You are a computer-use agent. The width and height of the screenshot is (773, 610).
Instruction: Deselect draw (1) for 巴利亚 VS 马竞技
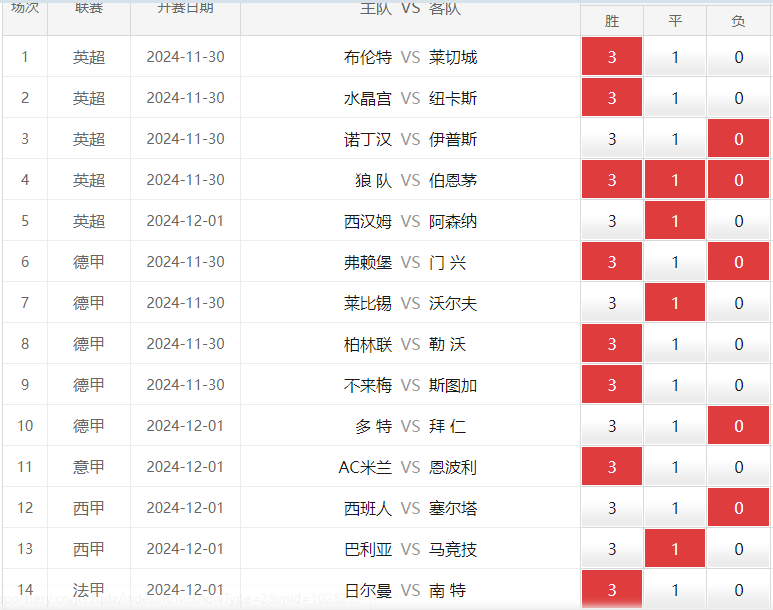tap(675, 547)
